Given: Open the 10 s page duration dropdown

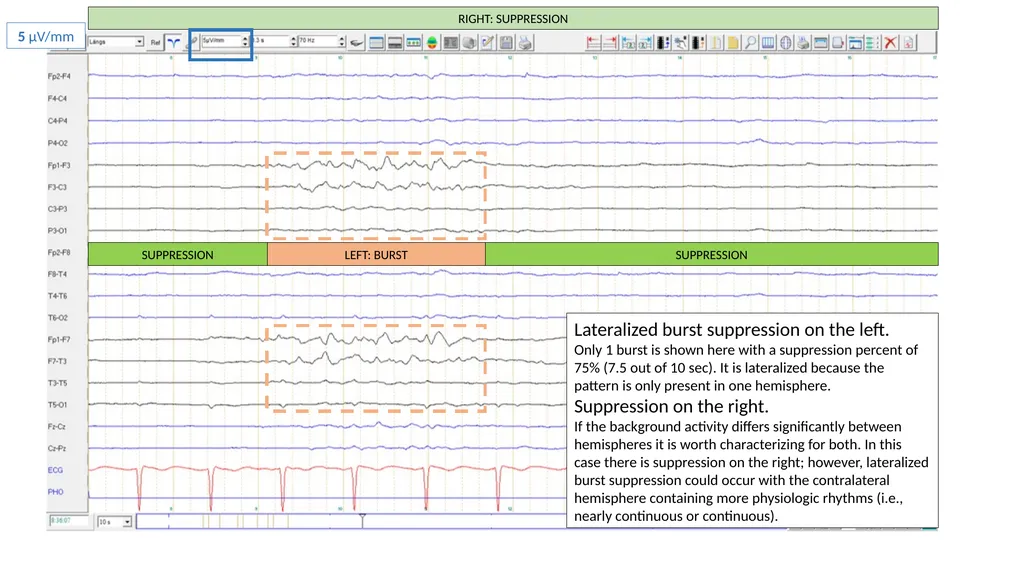Looking at the screenshot, I should pyautogui.click(x=114, y=521).
